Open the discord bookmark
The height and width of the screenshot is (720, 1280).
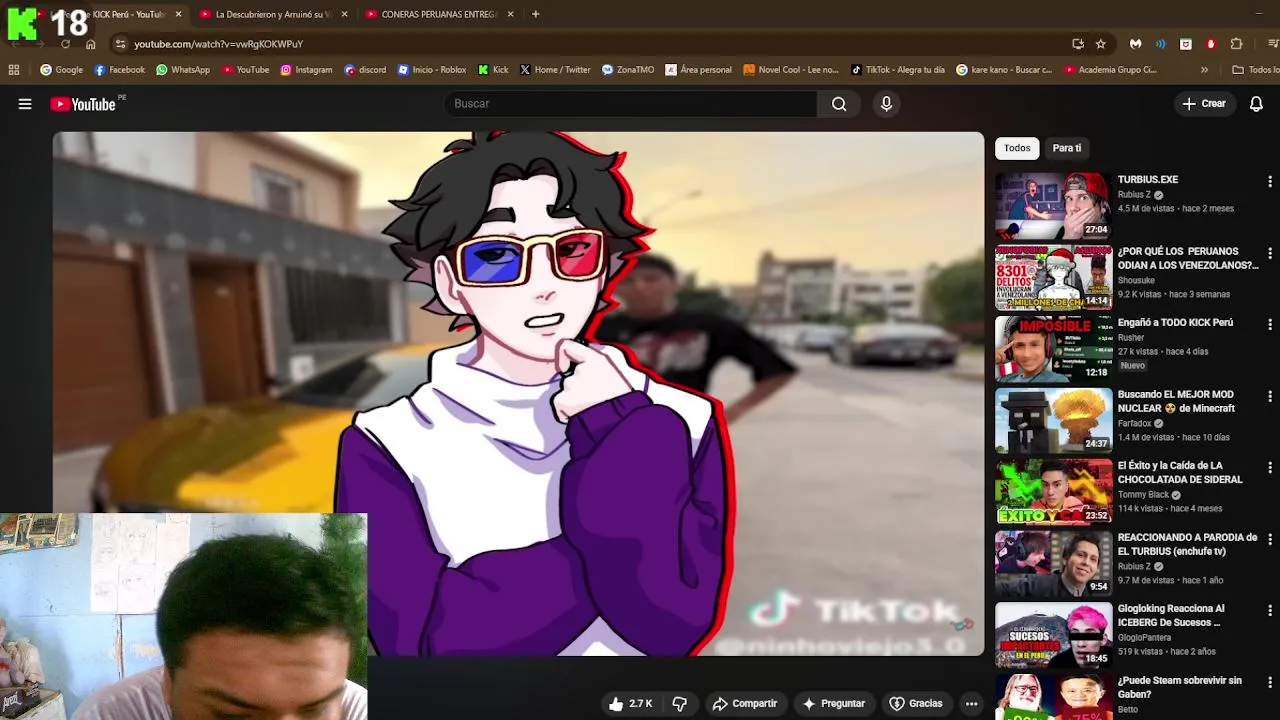click(x=365, y=70)
